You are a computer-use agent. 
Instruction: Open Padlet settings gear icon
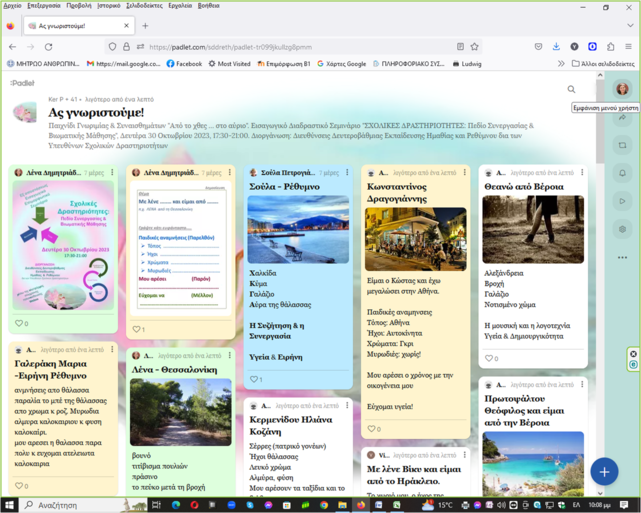[x=622, y=229]
